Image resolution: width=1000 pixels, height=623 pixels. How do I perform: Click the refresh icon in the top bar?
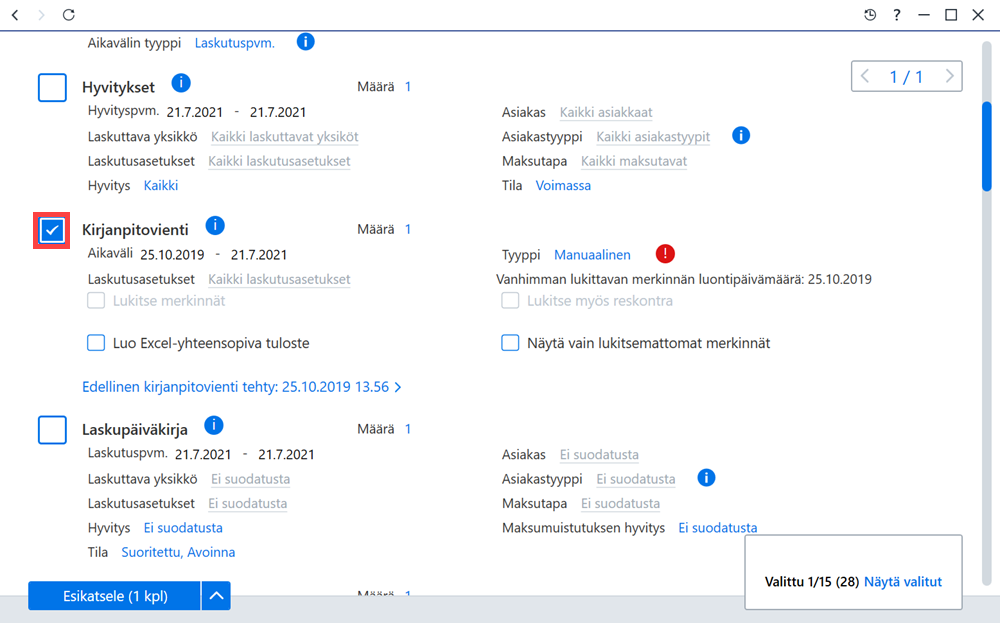coord(68,15)
